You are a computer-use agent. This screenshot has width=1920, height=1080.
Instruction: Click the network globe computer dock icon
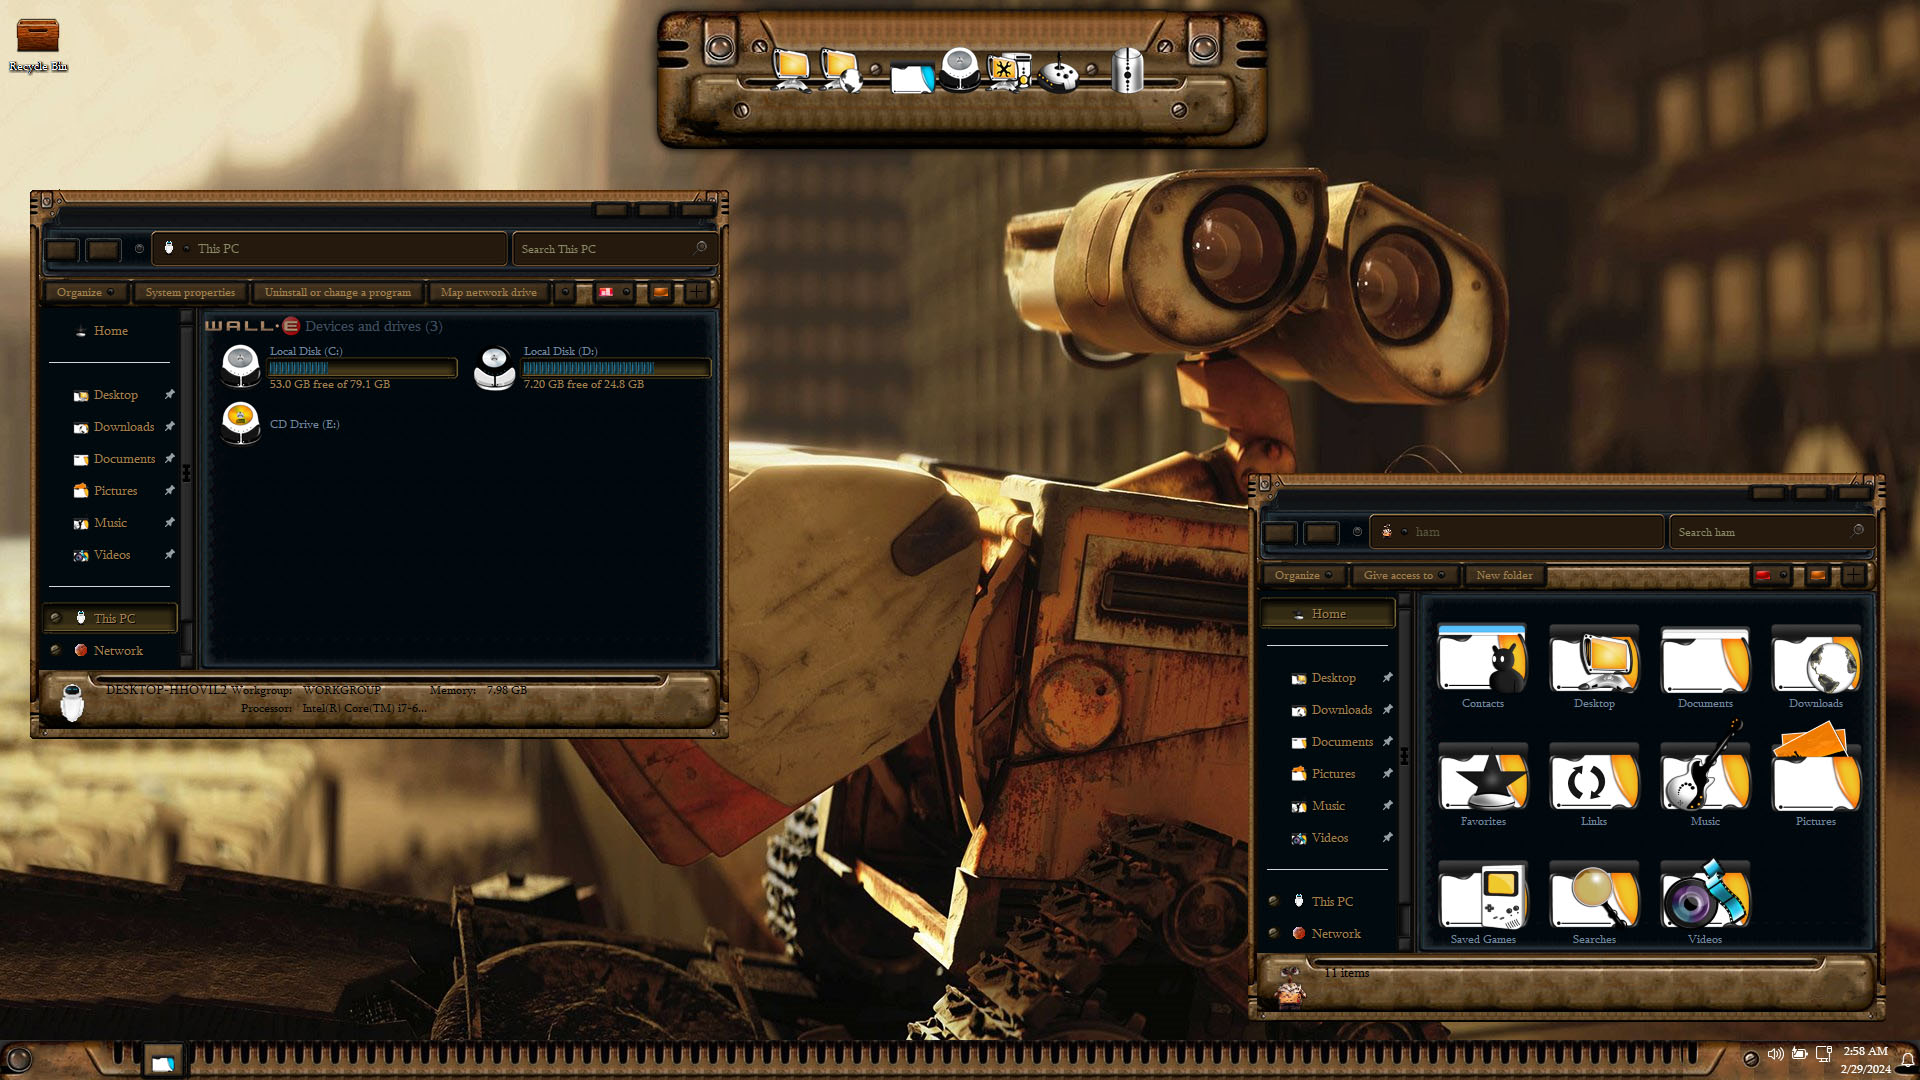(x=840, y=72)
